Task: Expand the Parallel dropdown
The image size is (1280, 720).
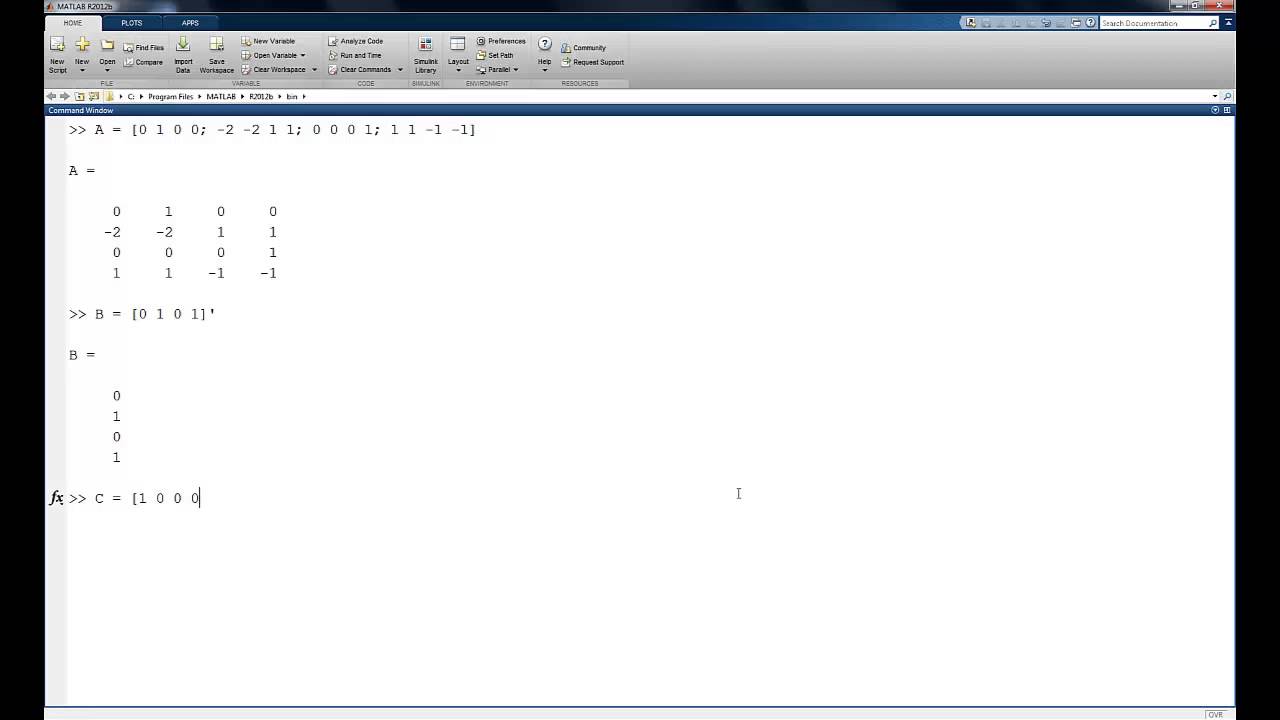Action: [498, 70]
